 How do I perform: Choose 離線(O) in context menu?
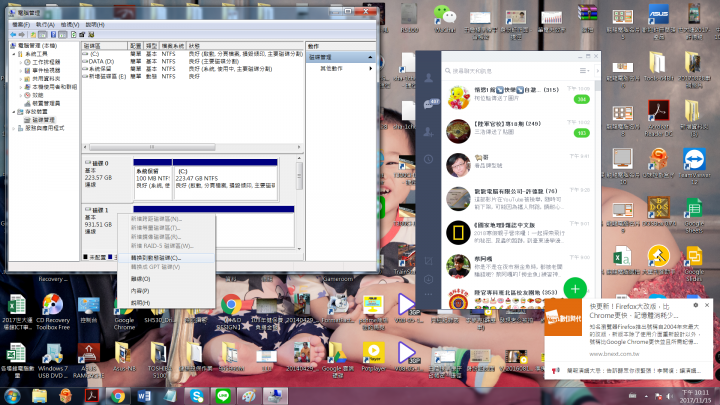(166, 279)
